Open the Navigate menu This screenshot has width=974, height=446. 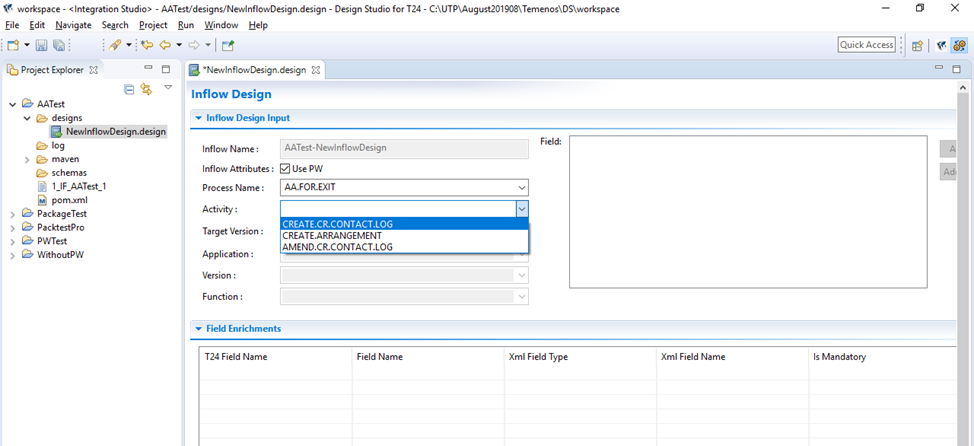(x=73, y=25)
